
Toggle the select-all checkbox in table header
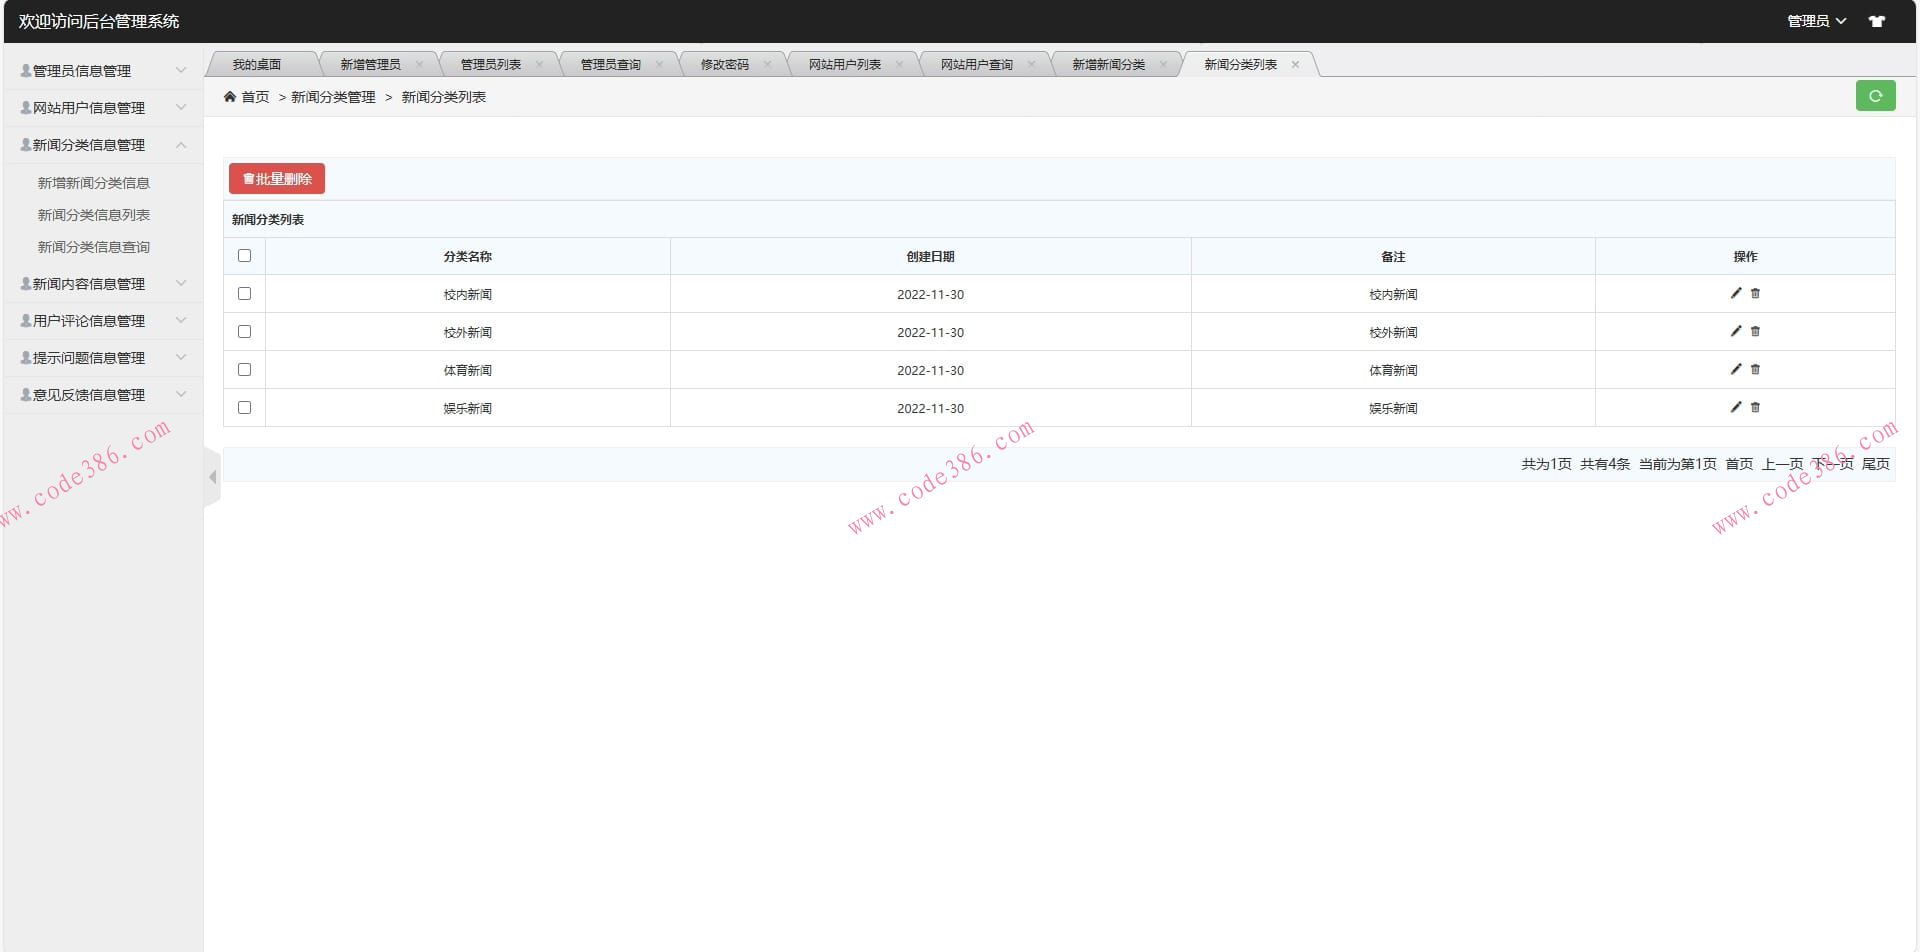point(244,256)
